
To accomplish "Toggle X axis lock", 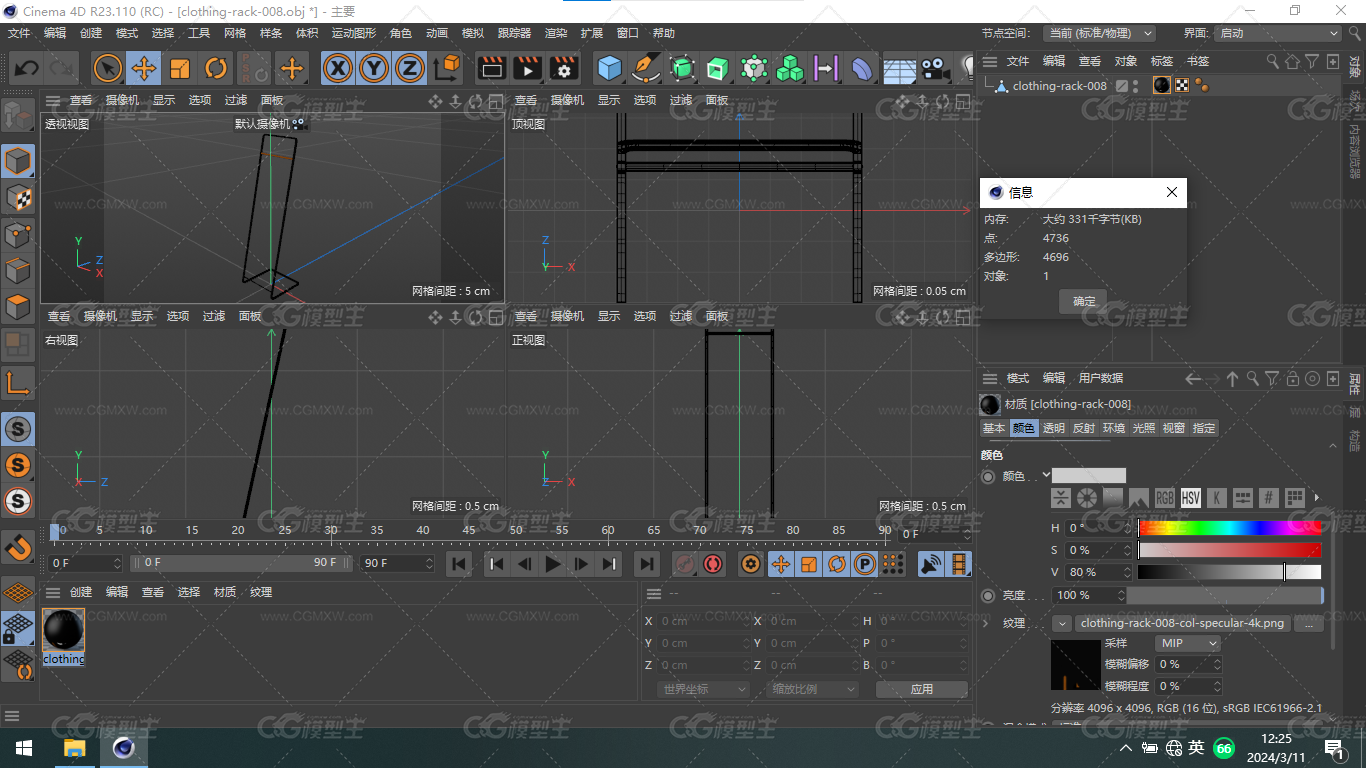I will 339,68.
